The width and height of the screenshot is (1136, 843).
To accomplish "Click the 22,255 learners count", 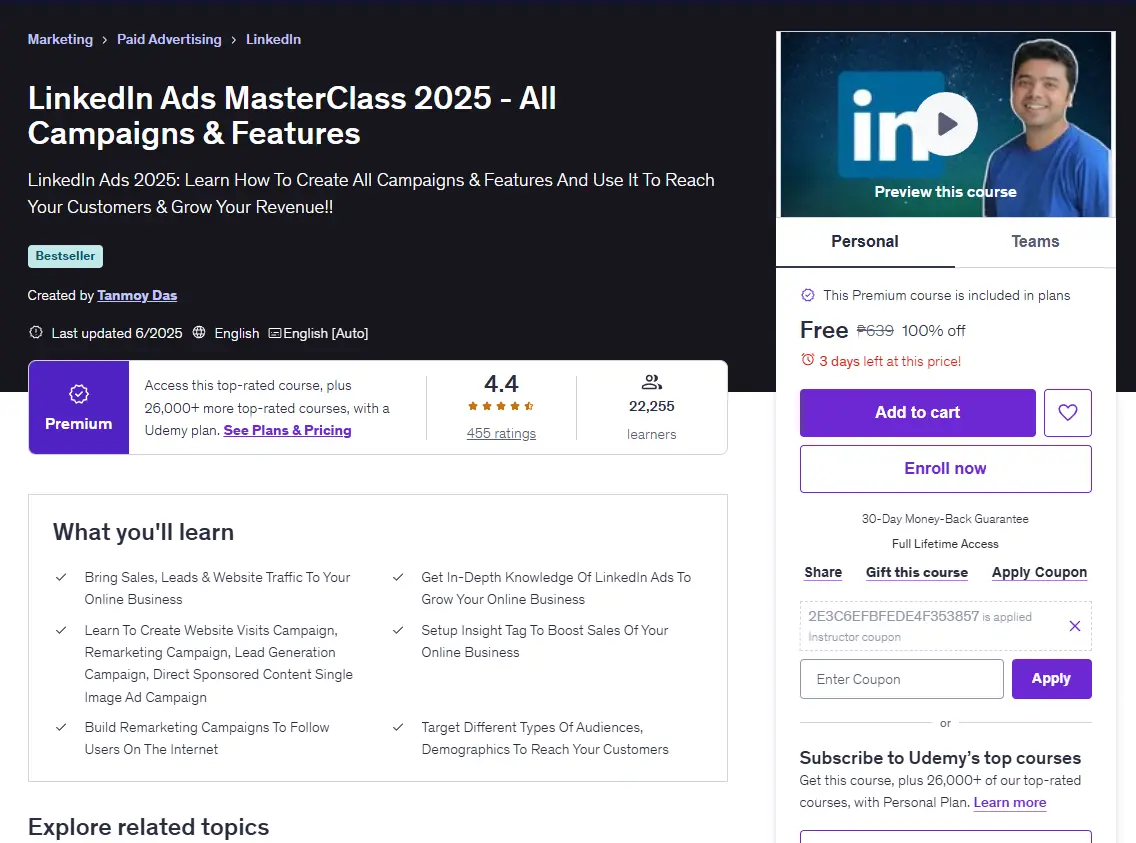I will coord(651,406).
